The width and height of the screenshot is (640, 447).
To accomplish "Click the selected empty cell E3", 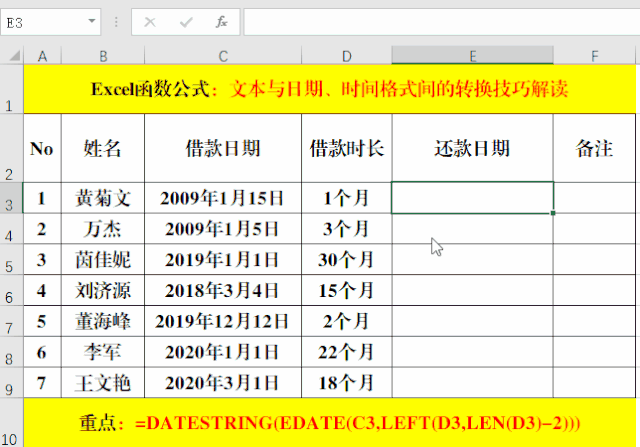I will [x=472, y=198].
